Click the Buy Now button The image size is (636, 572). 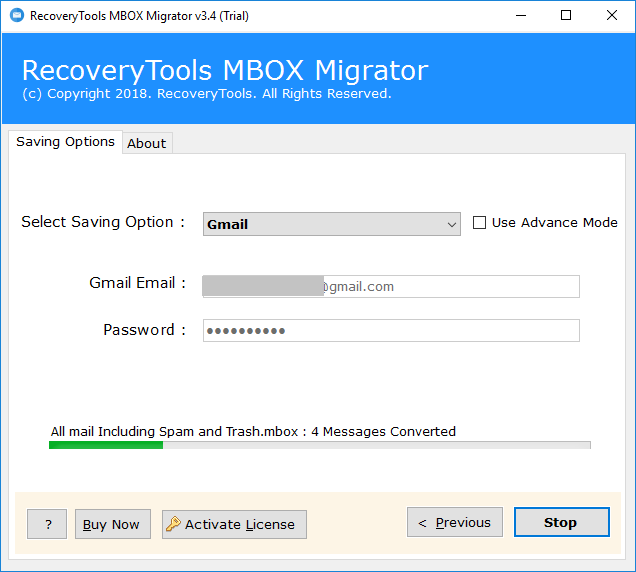tap(113, 524)
